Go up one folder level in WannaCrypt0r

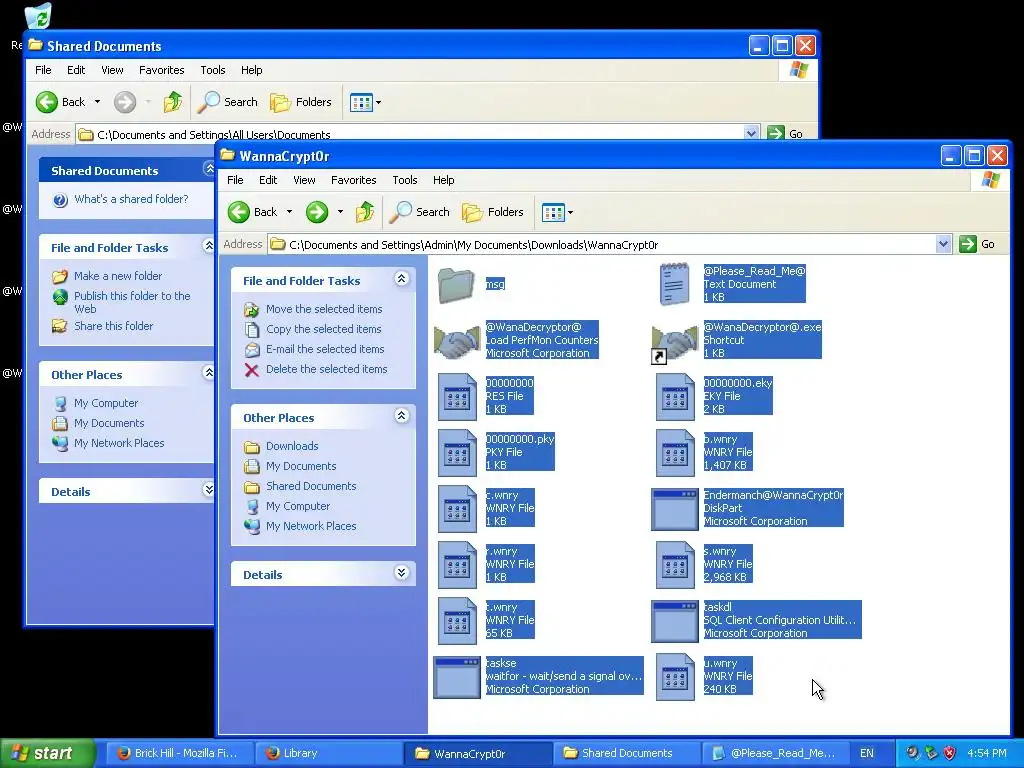click(364, 212)
